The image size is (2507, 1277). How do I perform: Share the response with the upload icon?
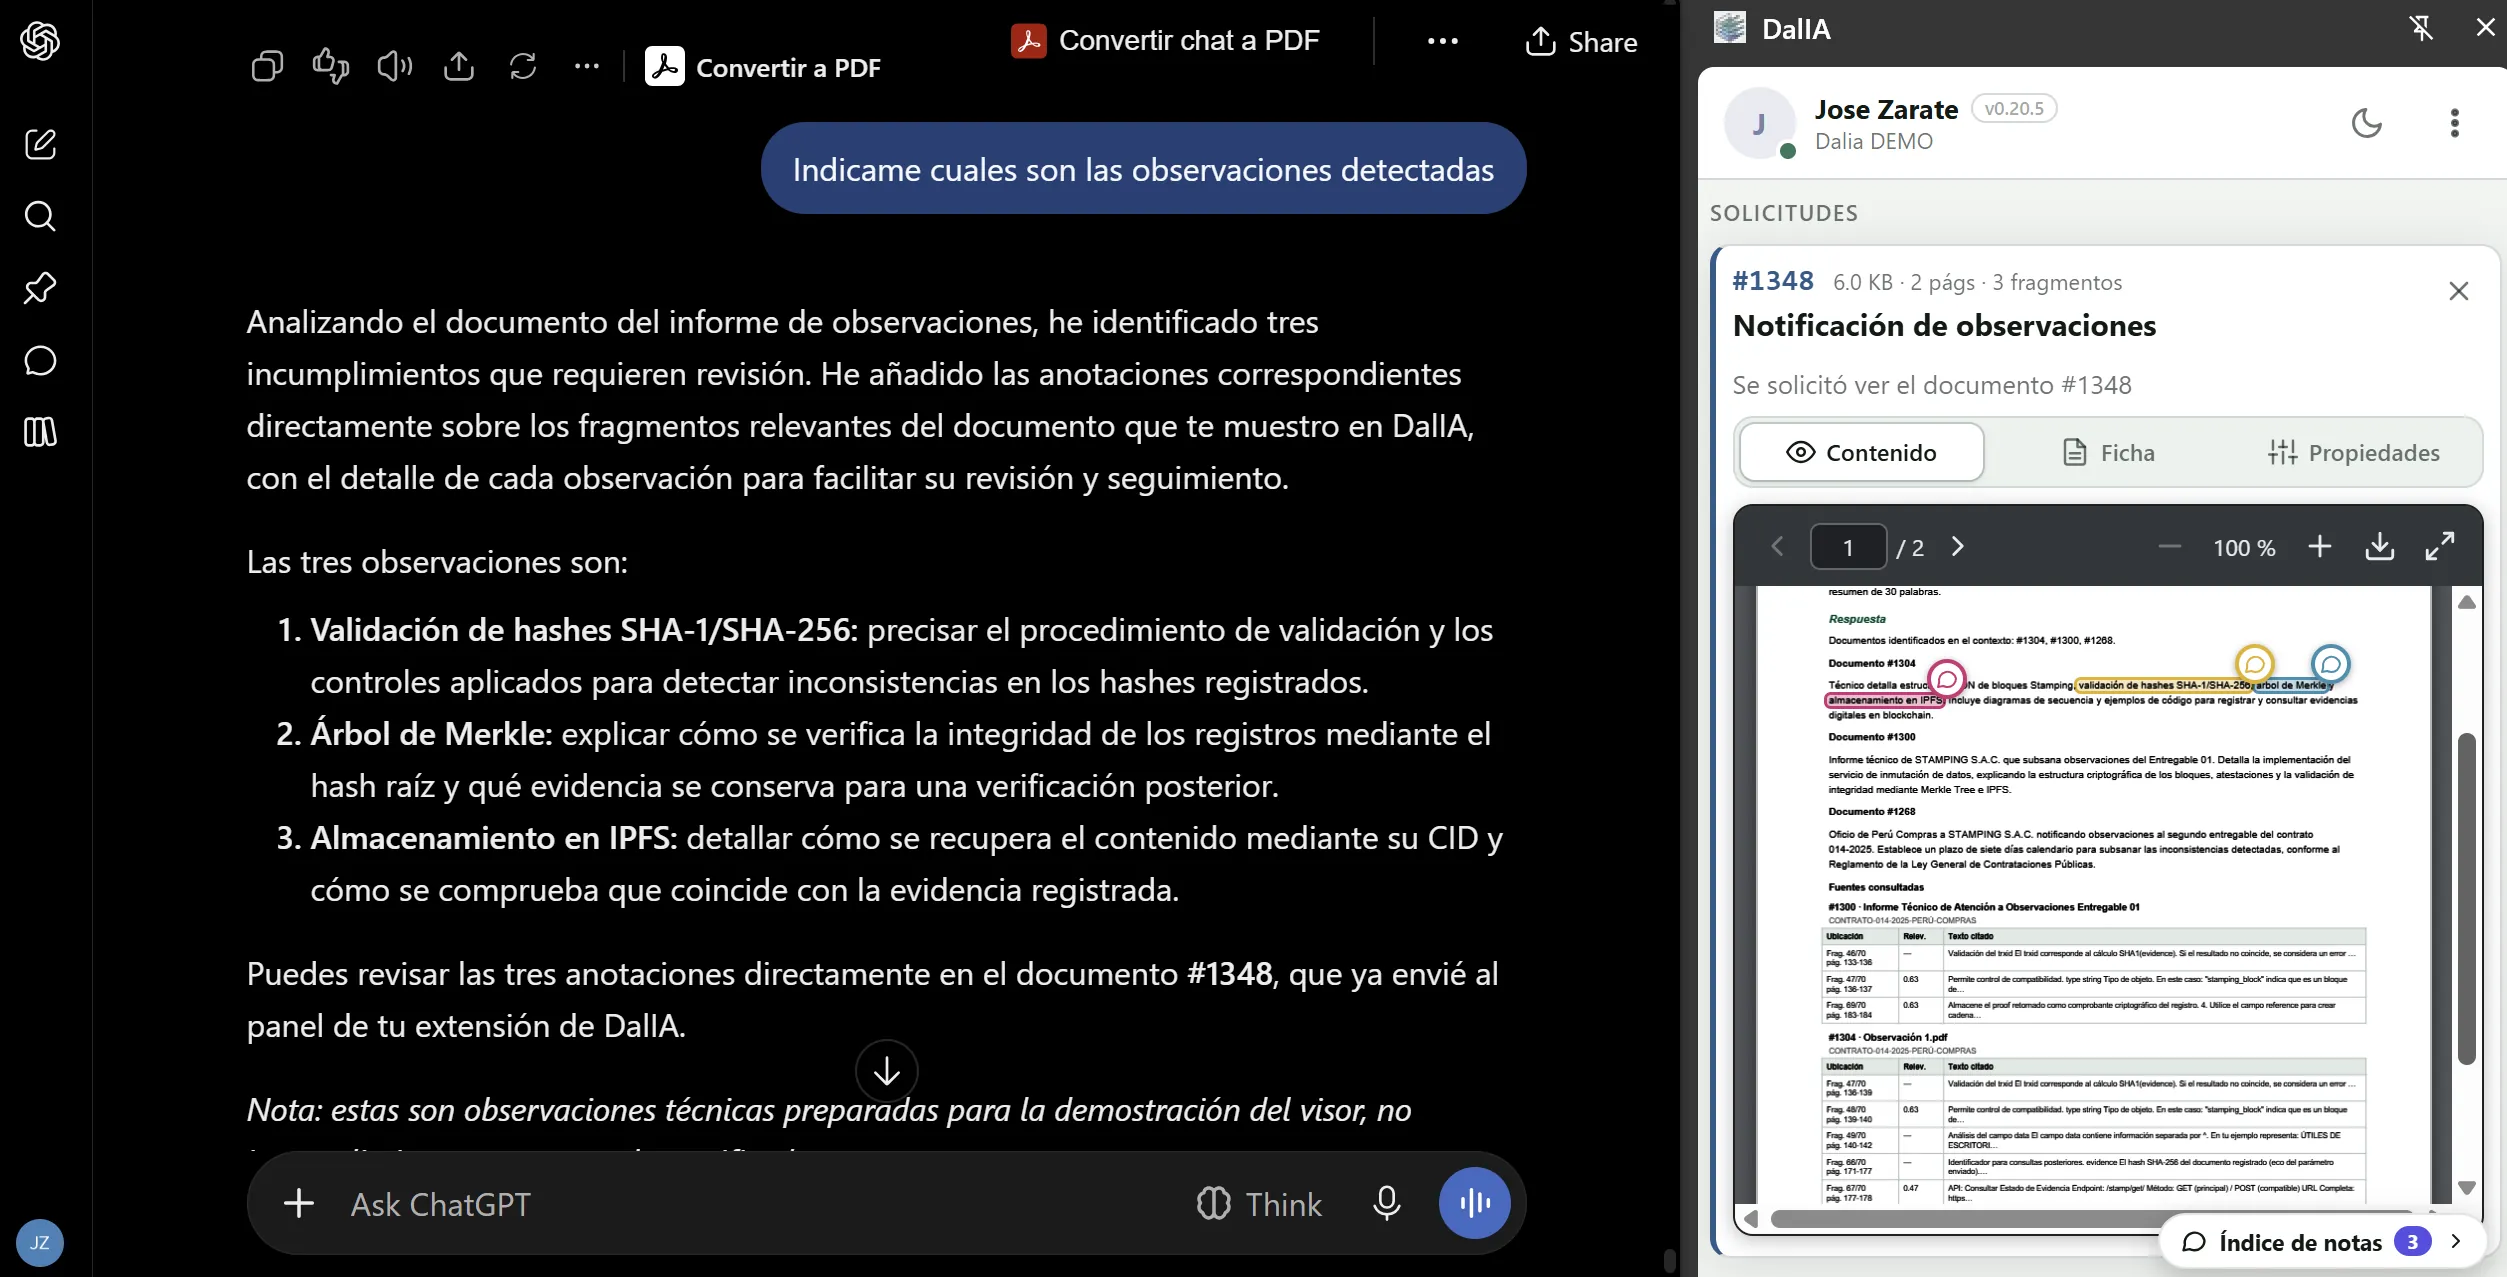click(x=459, y=67)
